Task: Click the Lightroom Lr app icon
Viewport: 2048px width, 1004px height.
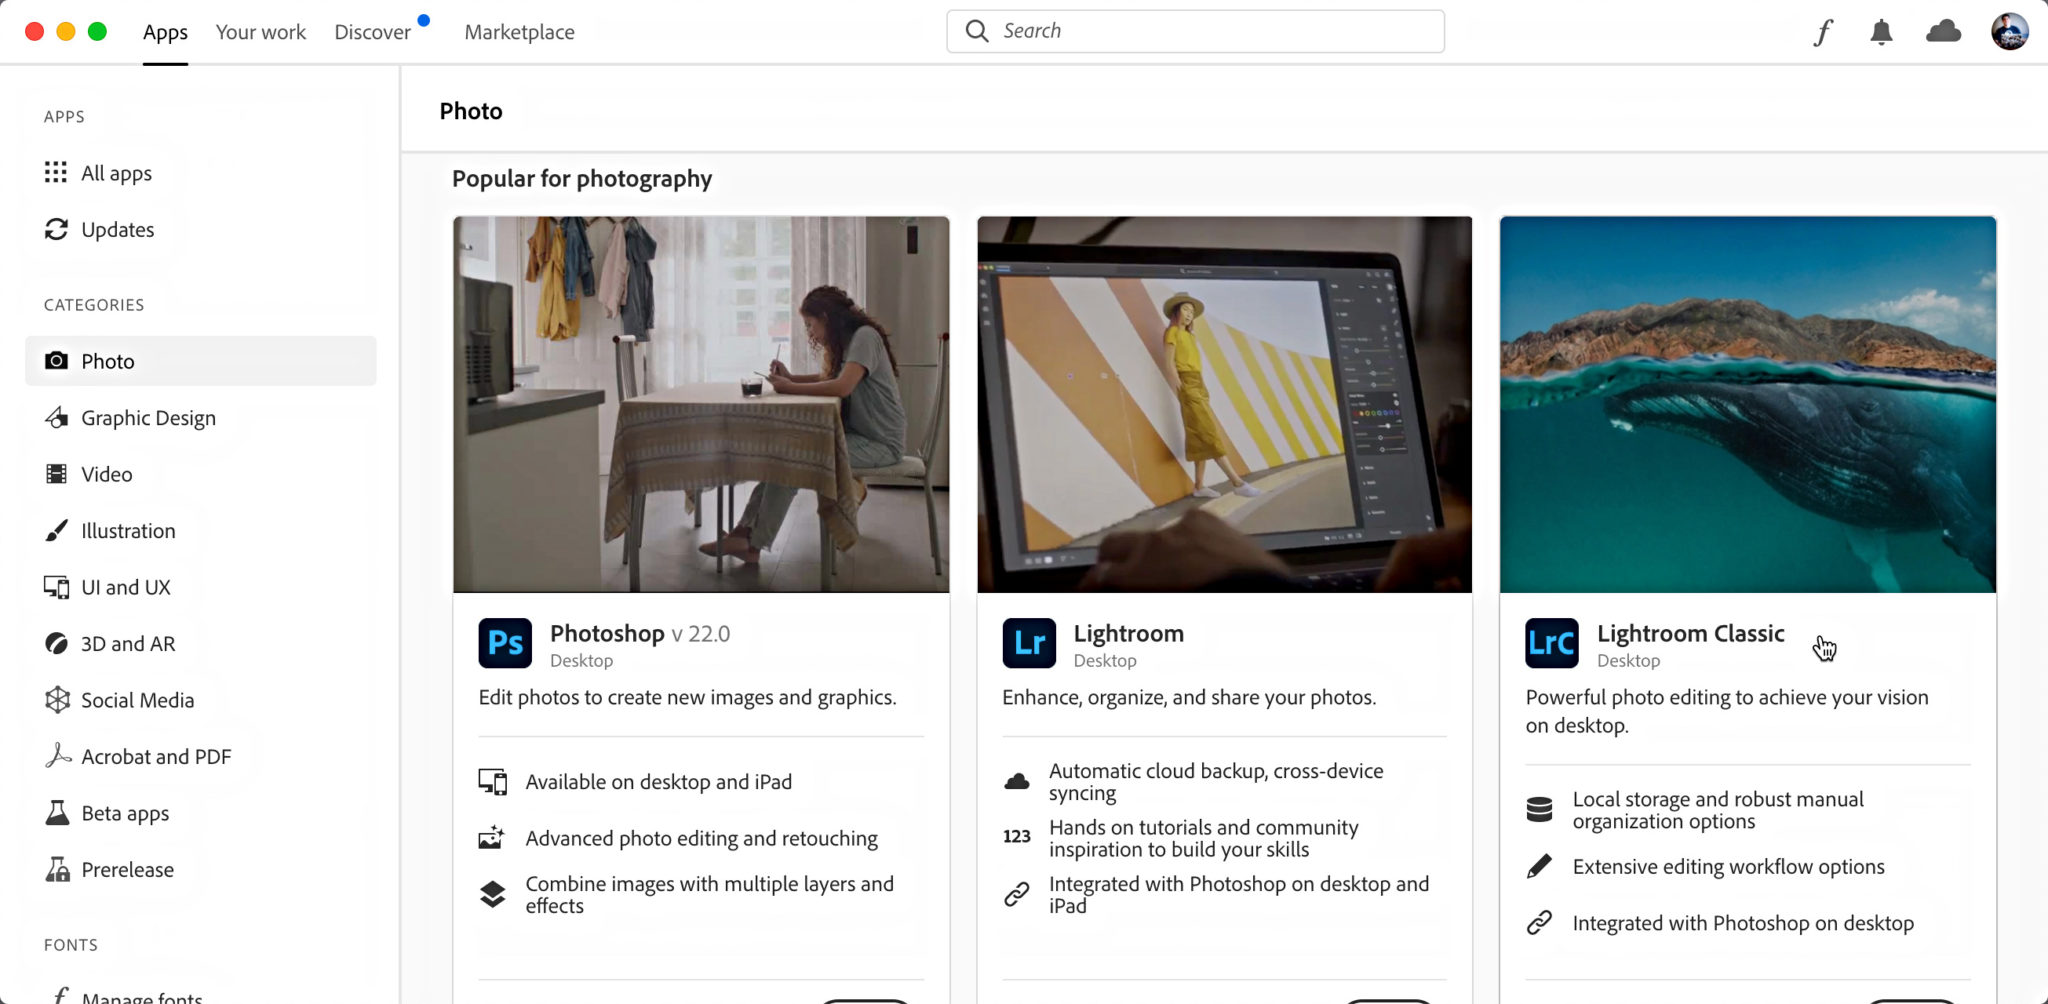Action: point(1029,643)
